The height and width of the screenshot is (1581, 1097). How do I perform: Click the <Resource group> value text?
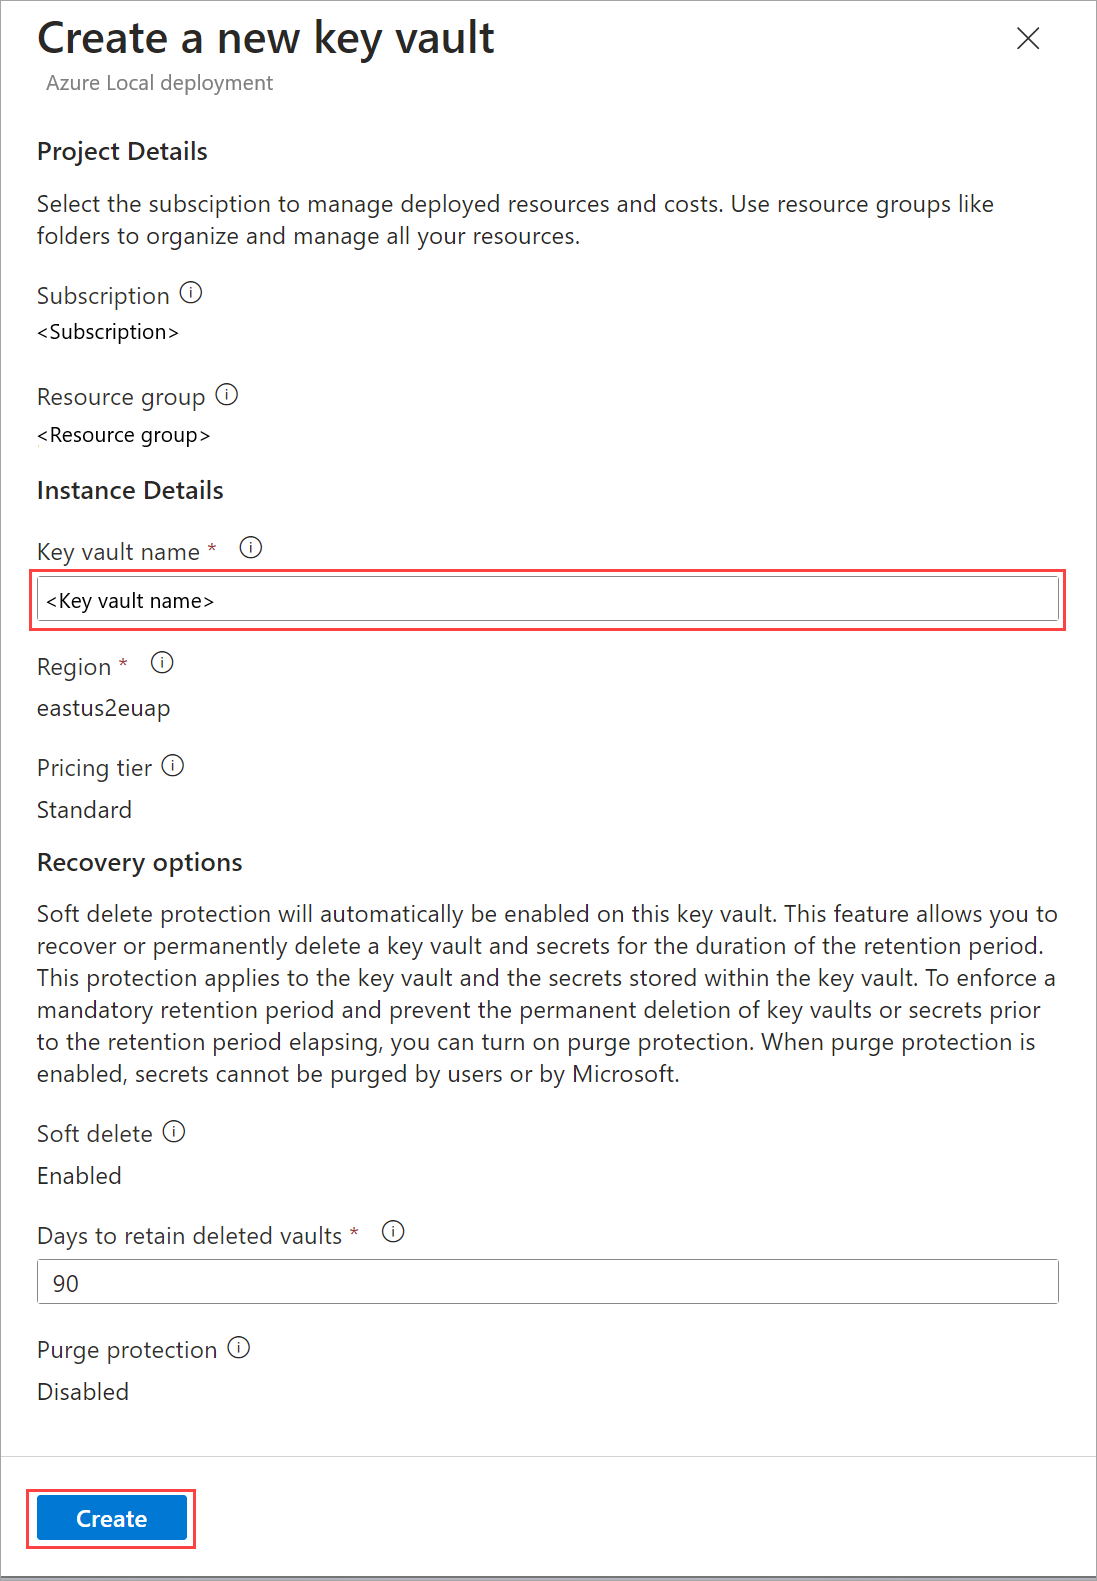[124, 435]
